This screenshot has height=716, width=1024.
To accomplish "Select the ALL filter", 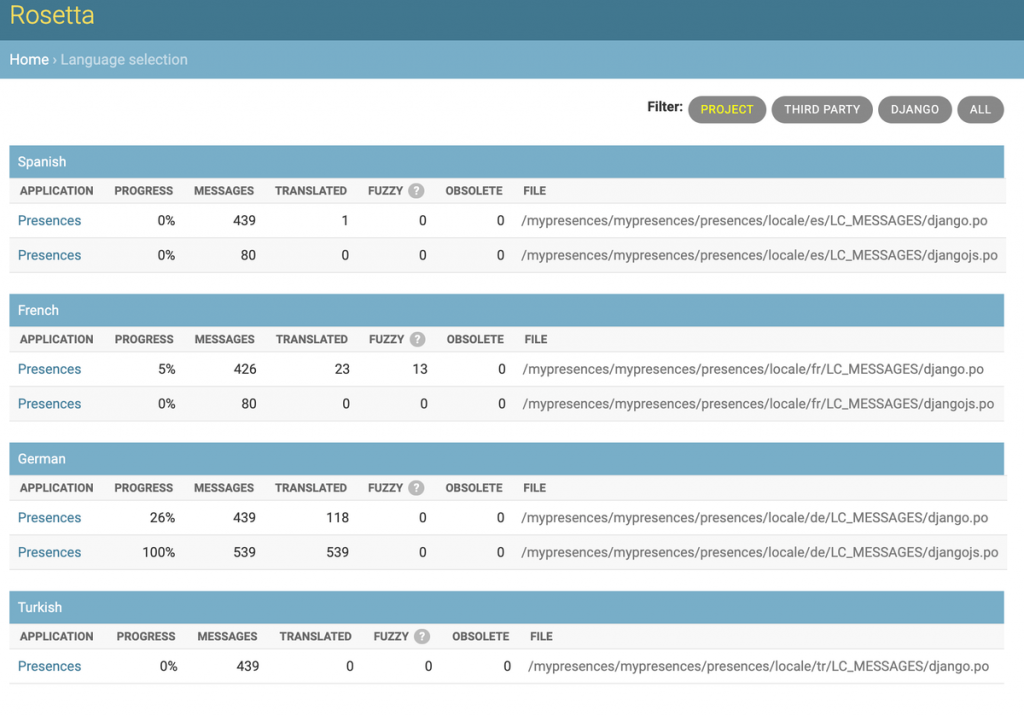I will point(980,110).
